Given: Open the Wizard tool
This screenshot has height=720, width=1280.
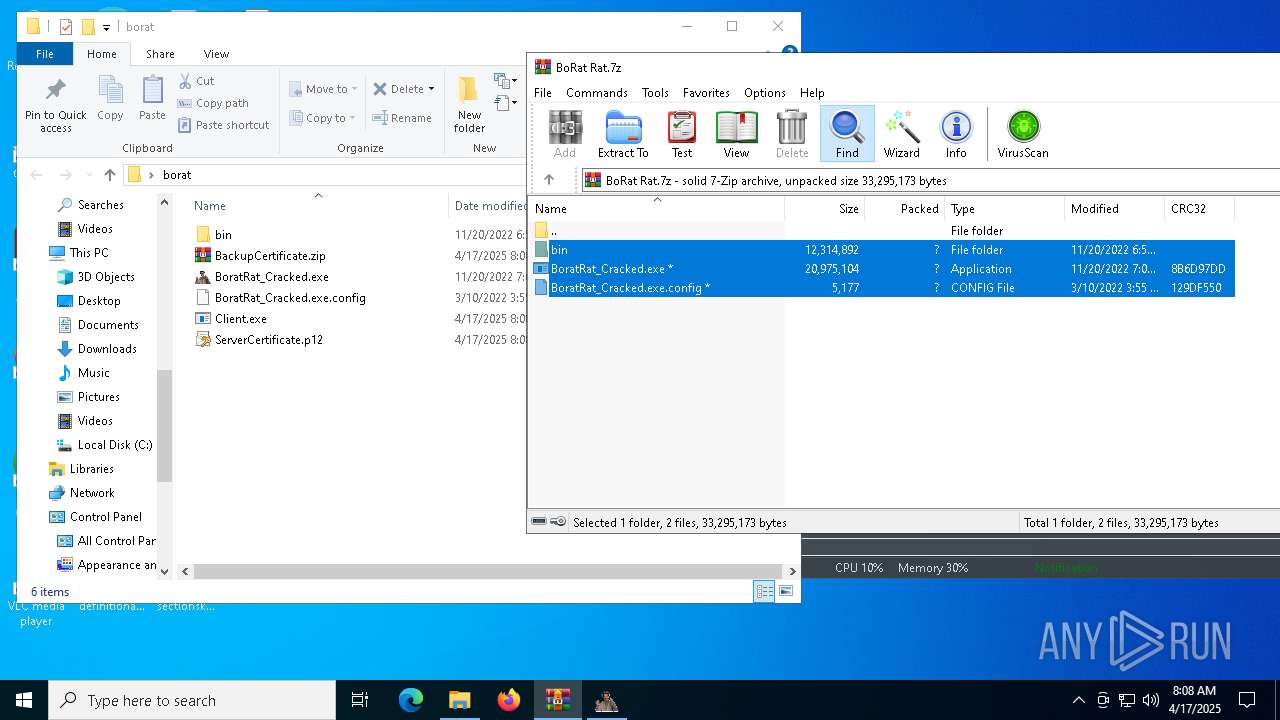Looking at the screenshot, I should [901, 134].
